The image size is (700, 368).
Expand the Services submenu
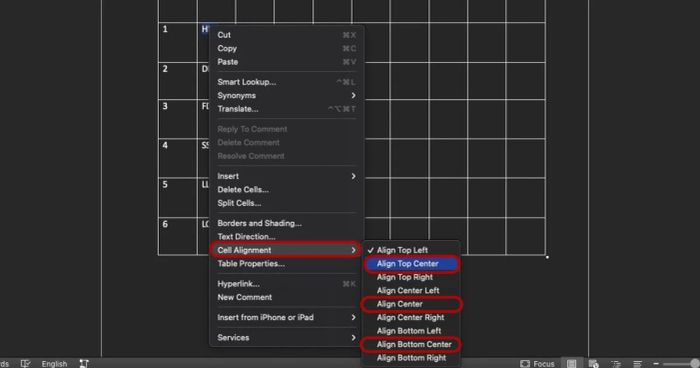(287, 337)
